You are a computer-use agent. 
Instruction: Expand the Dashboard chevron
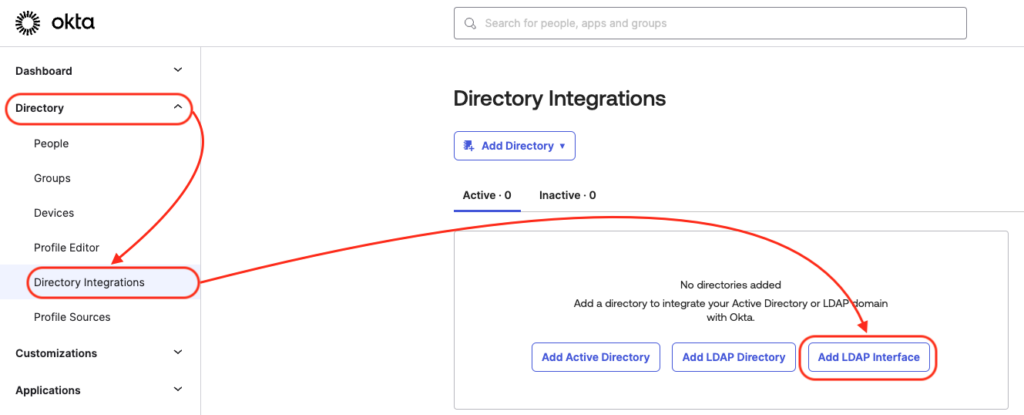(178, 70)
